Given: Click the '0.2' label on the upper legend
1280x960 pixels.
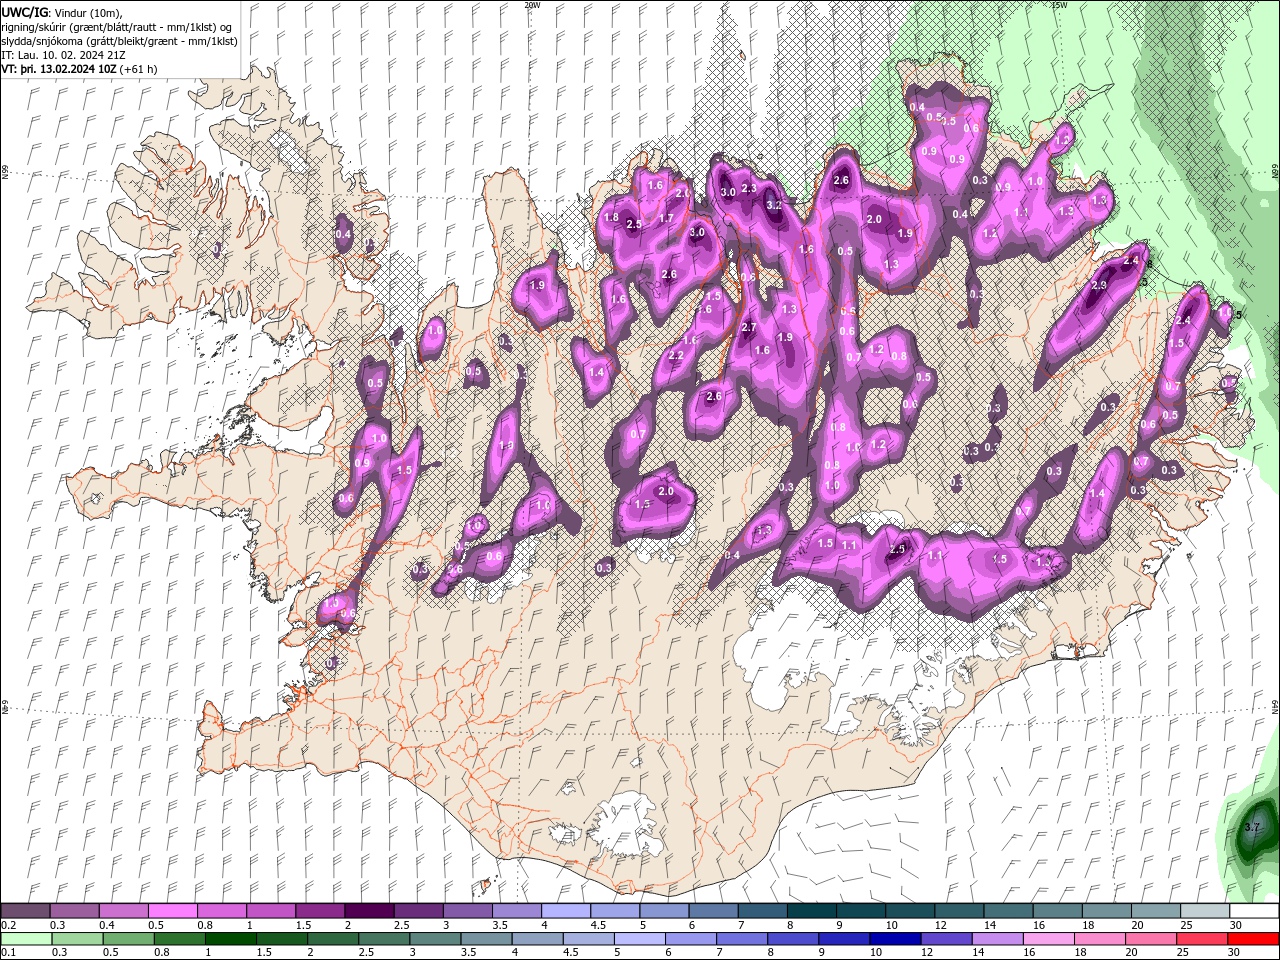Looking at the screenshot, I should click(x=8, y=925).
